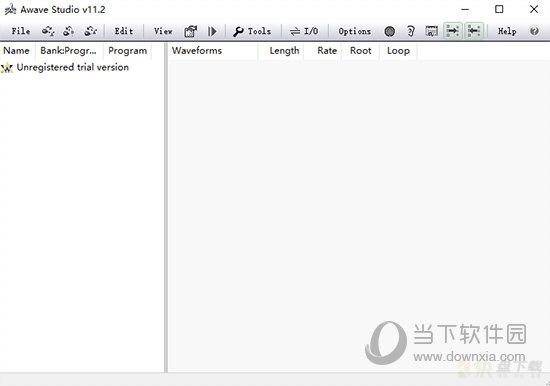Click the first notes icon after File

coord(48,31)
